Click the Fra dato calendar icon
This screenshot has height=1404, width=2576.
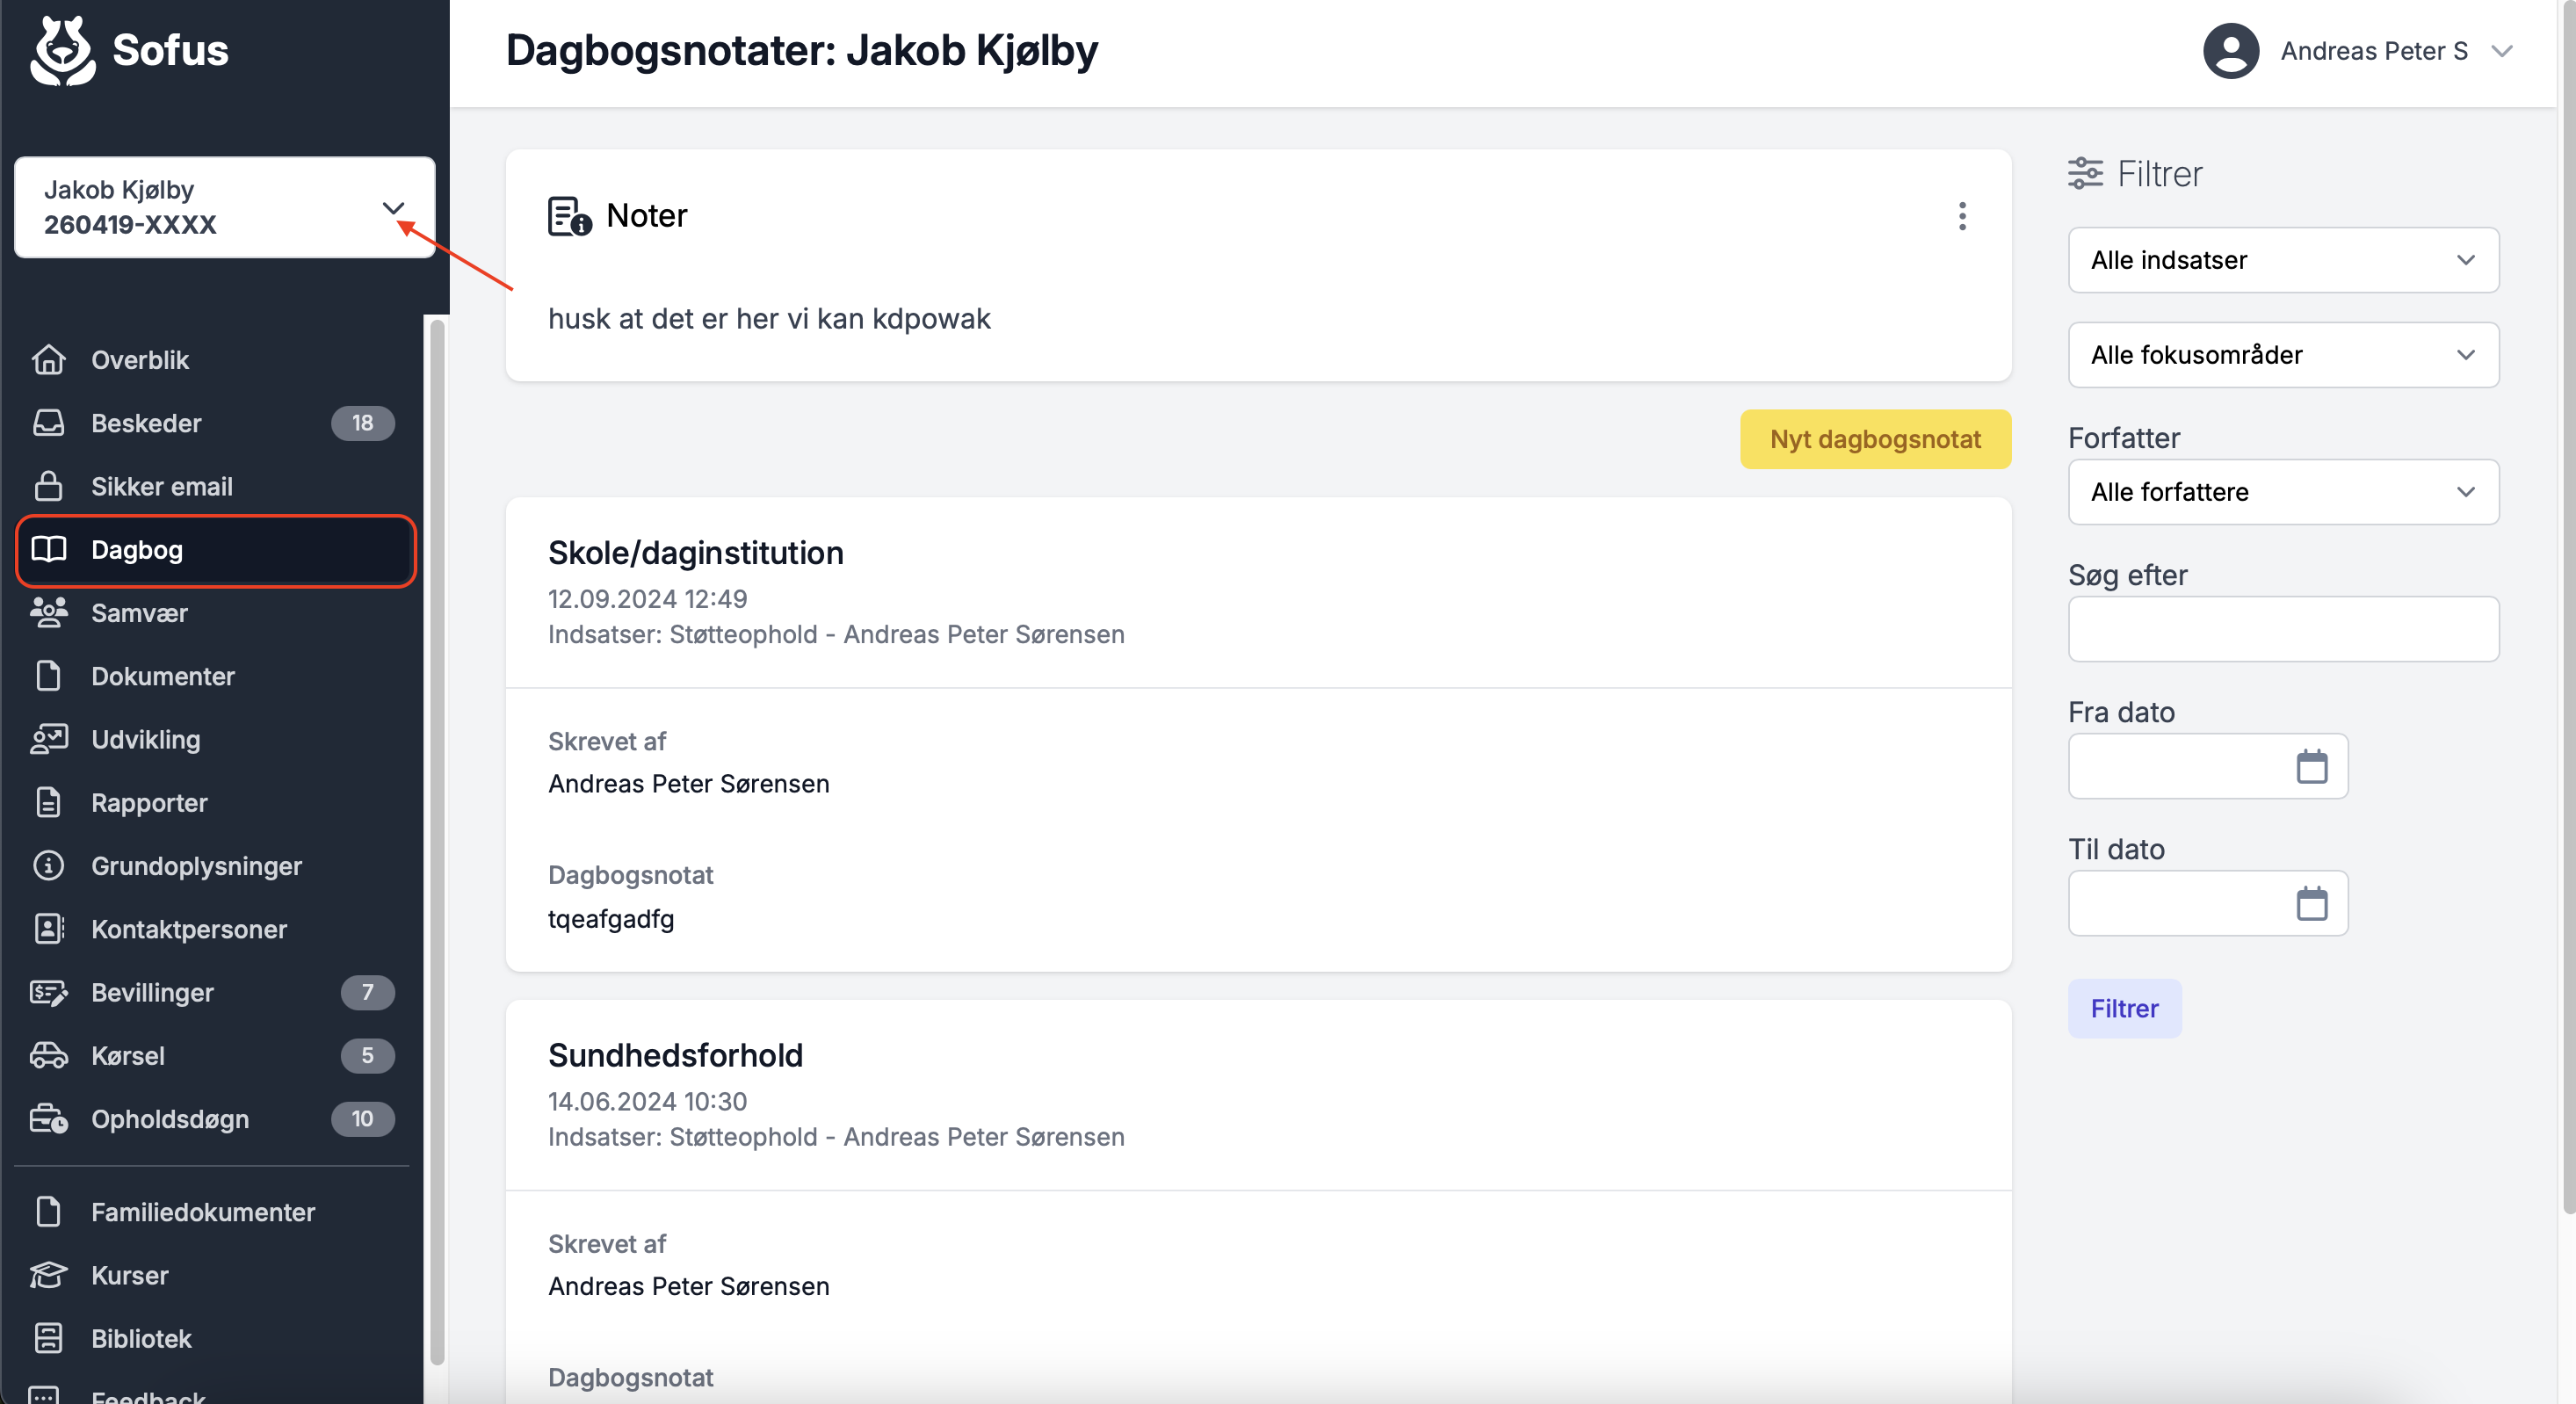2311,767
